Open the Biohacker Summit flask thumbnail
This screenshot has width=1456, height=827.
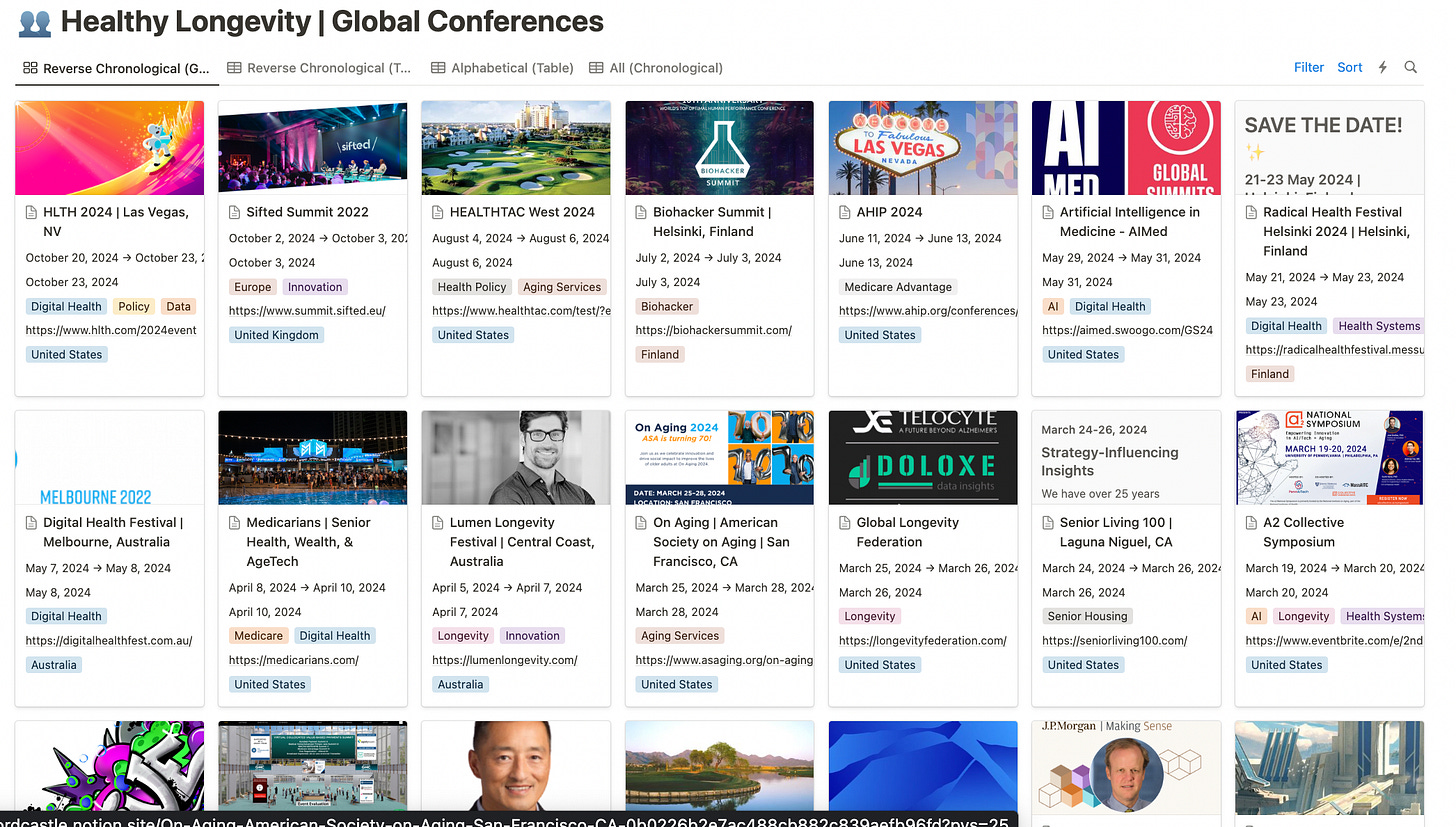click(720, 148)
